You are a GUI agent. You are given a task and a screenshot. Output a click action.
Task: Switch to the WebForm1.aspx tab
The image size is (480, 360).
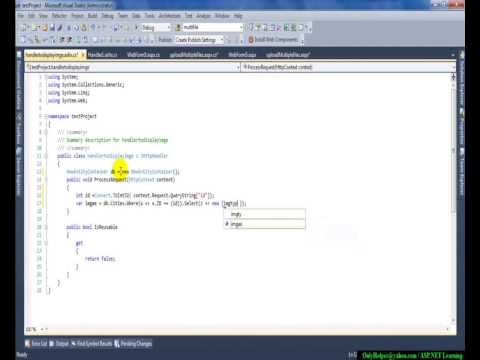click(x=242, y=55)
